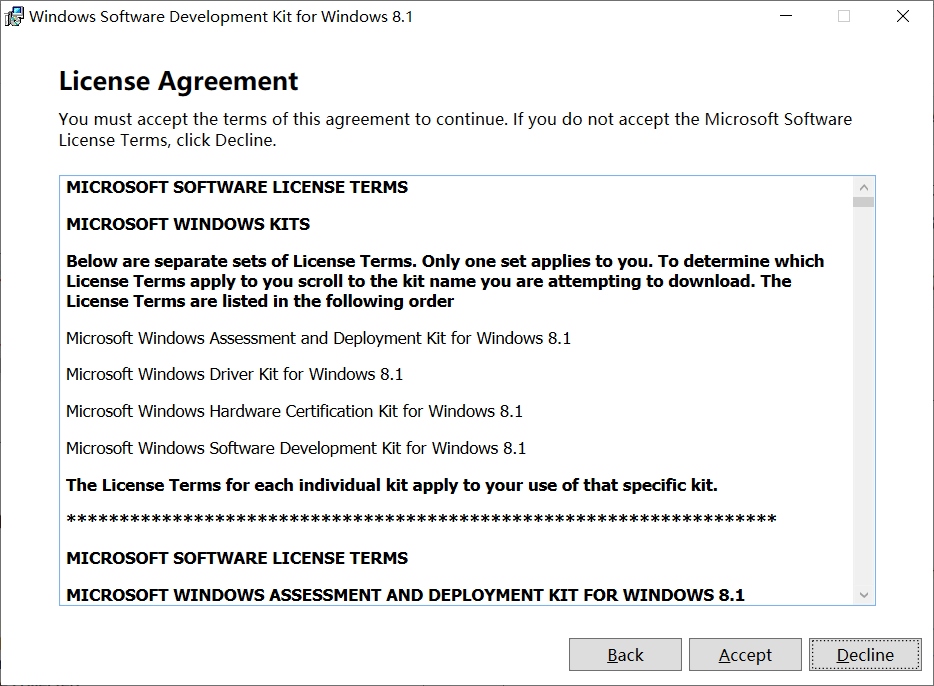This screenshot has width=934, height=686.
Task: Minimize the SDK setup window
Action: (x=787, y=16)
